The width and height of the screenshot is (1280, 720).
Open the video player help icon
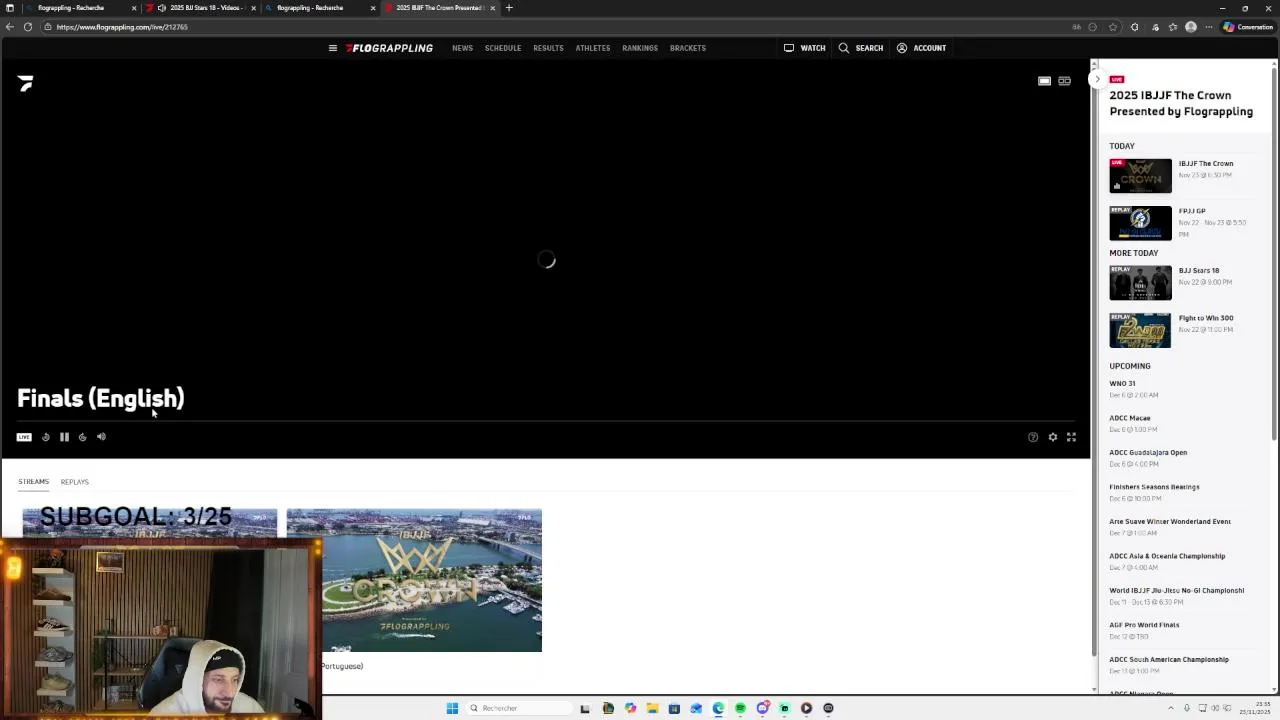pos(1033,437)
